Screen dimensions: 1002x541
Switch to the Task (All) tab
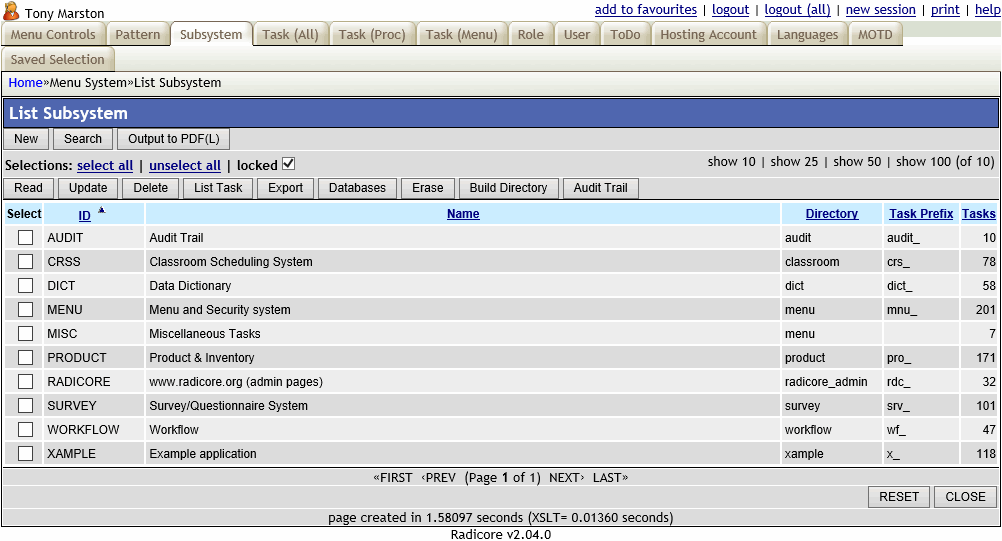tap(290, 34)
